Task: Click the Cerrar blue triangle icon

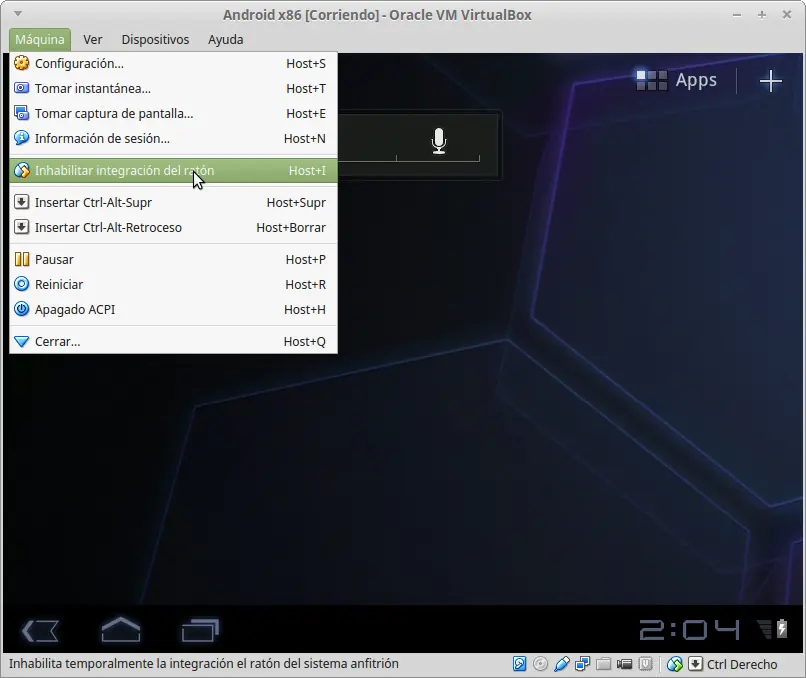Action: coord(22,341)
